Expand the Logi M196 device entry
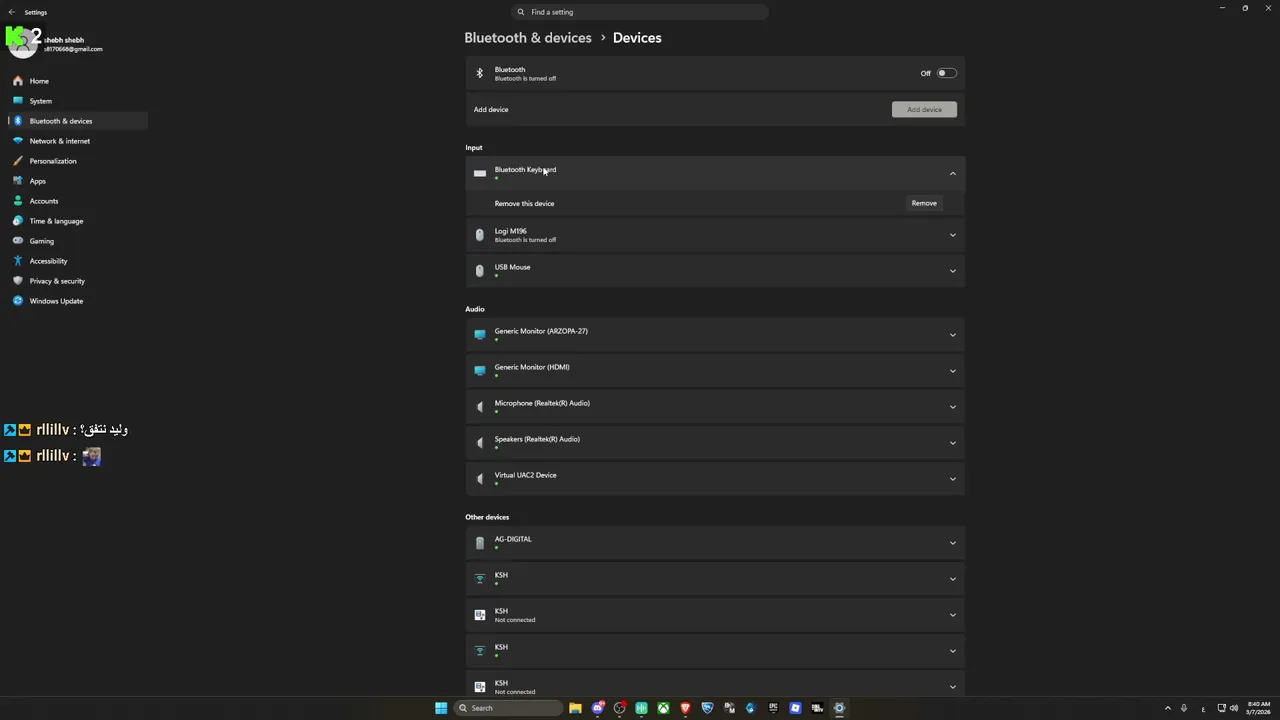The image size is (1280, 720). click(x=952, y=235)
